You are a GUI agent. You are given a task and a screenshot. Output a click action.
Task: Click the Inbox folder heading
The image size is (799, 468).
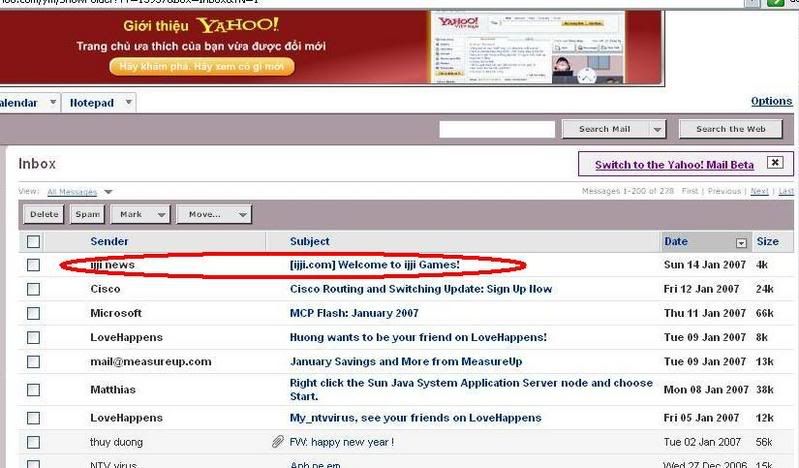pyautogui.click(x=37, y=164)
